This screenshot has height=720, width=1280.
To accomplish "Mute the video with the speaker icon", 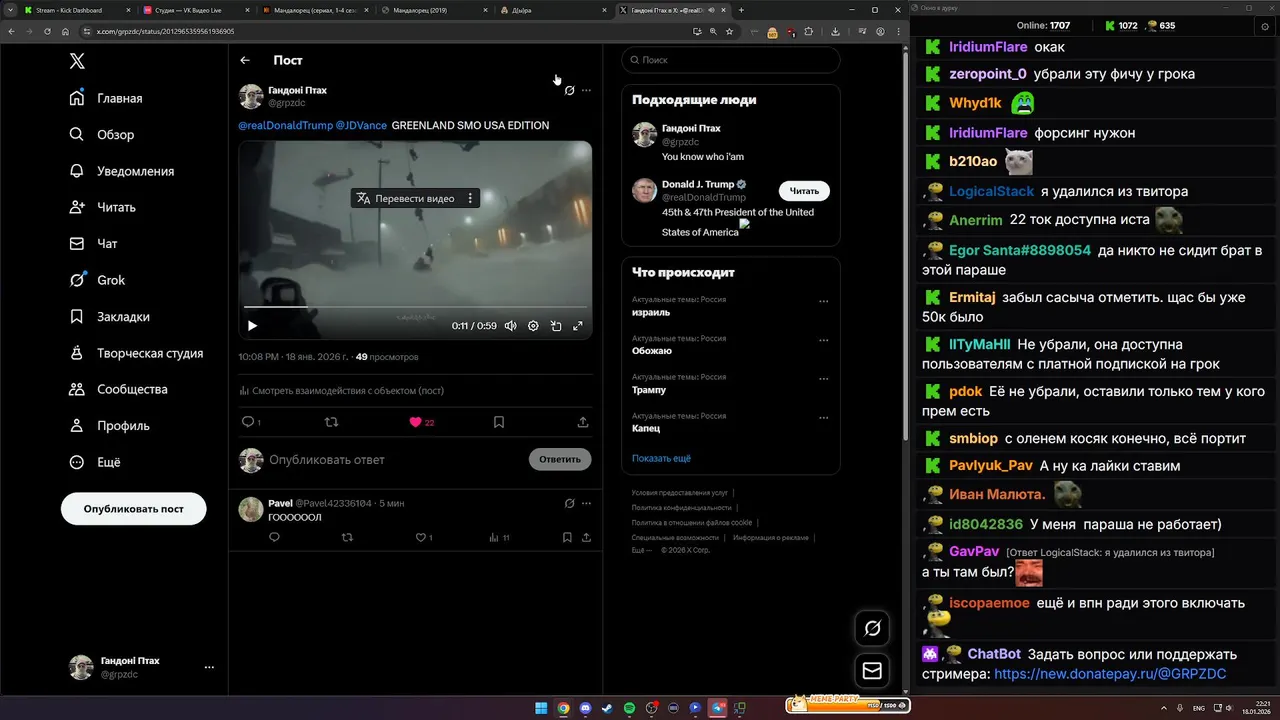I will pyautogui.click(x=510, y=325).
